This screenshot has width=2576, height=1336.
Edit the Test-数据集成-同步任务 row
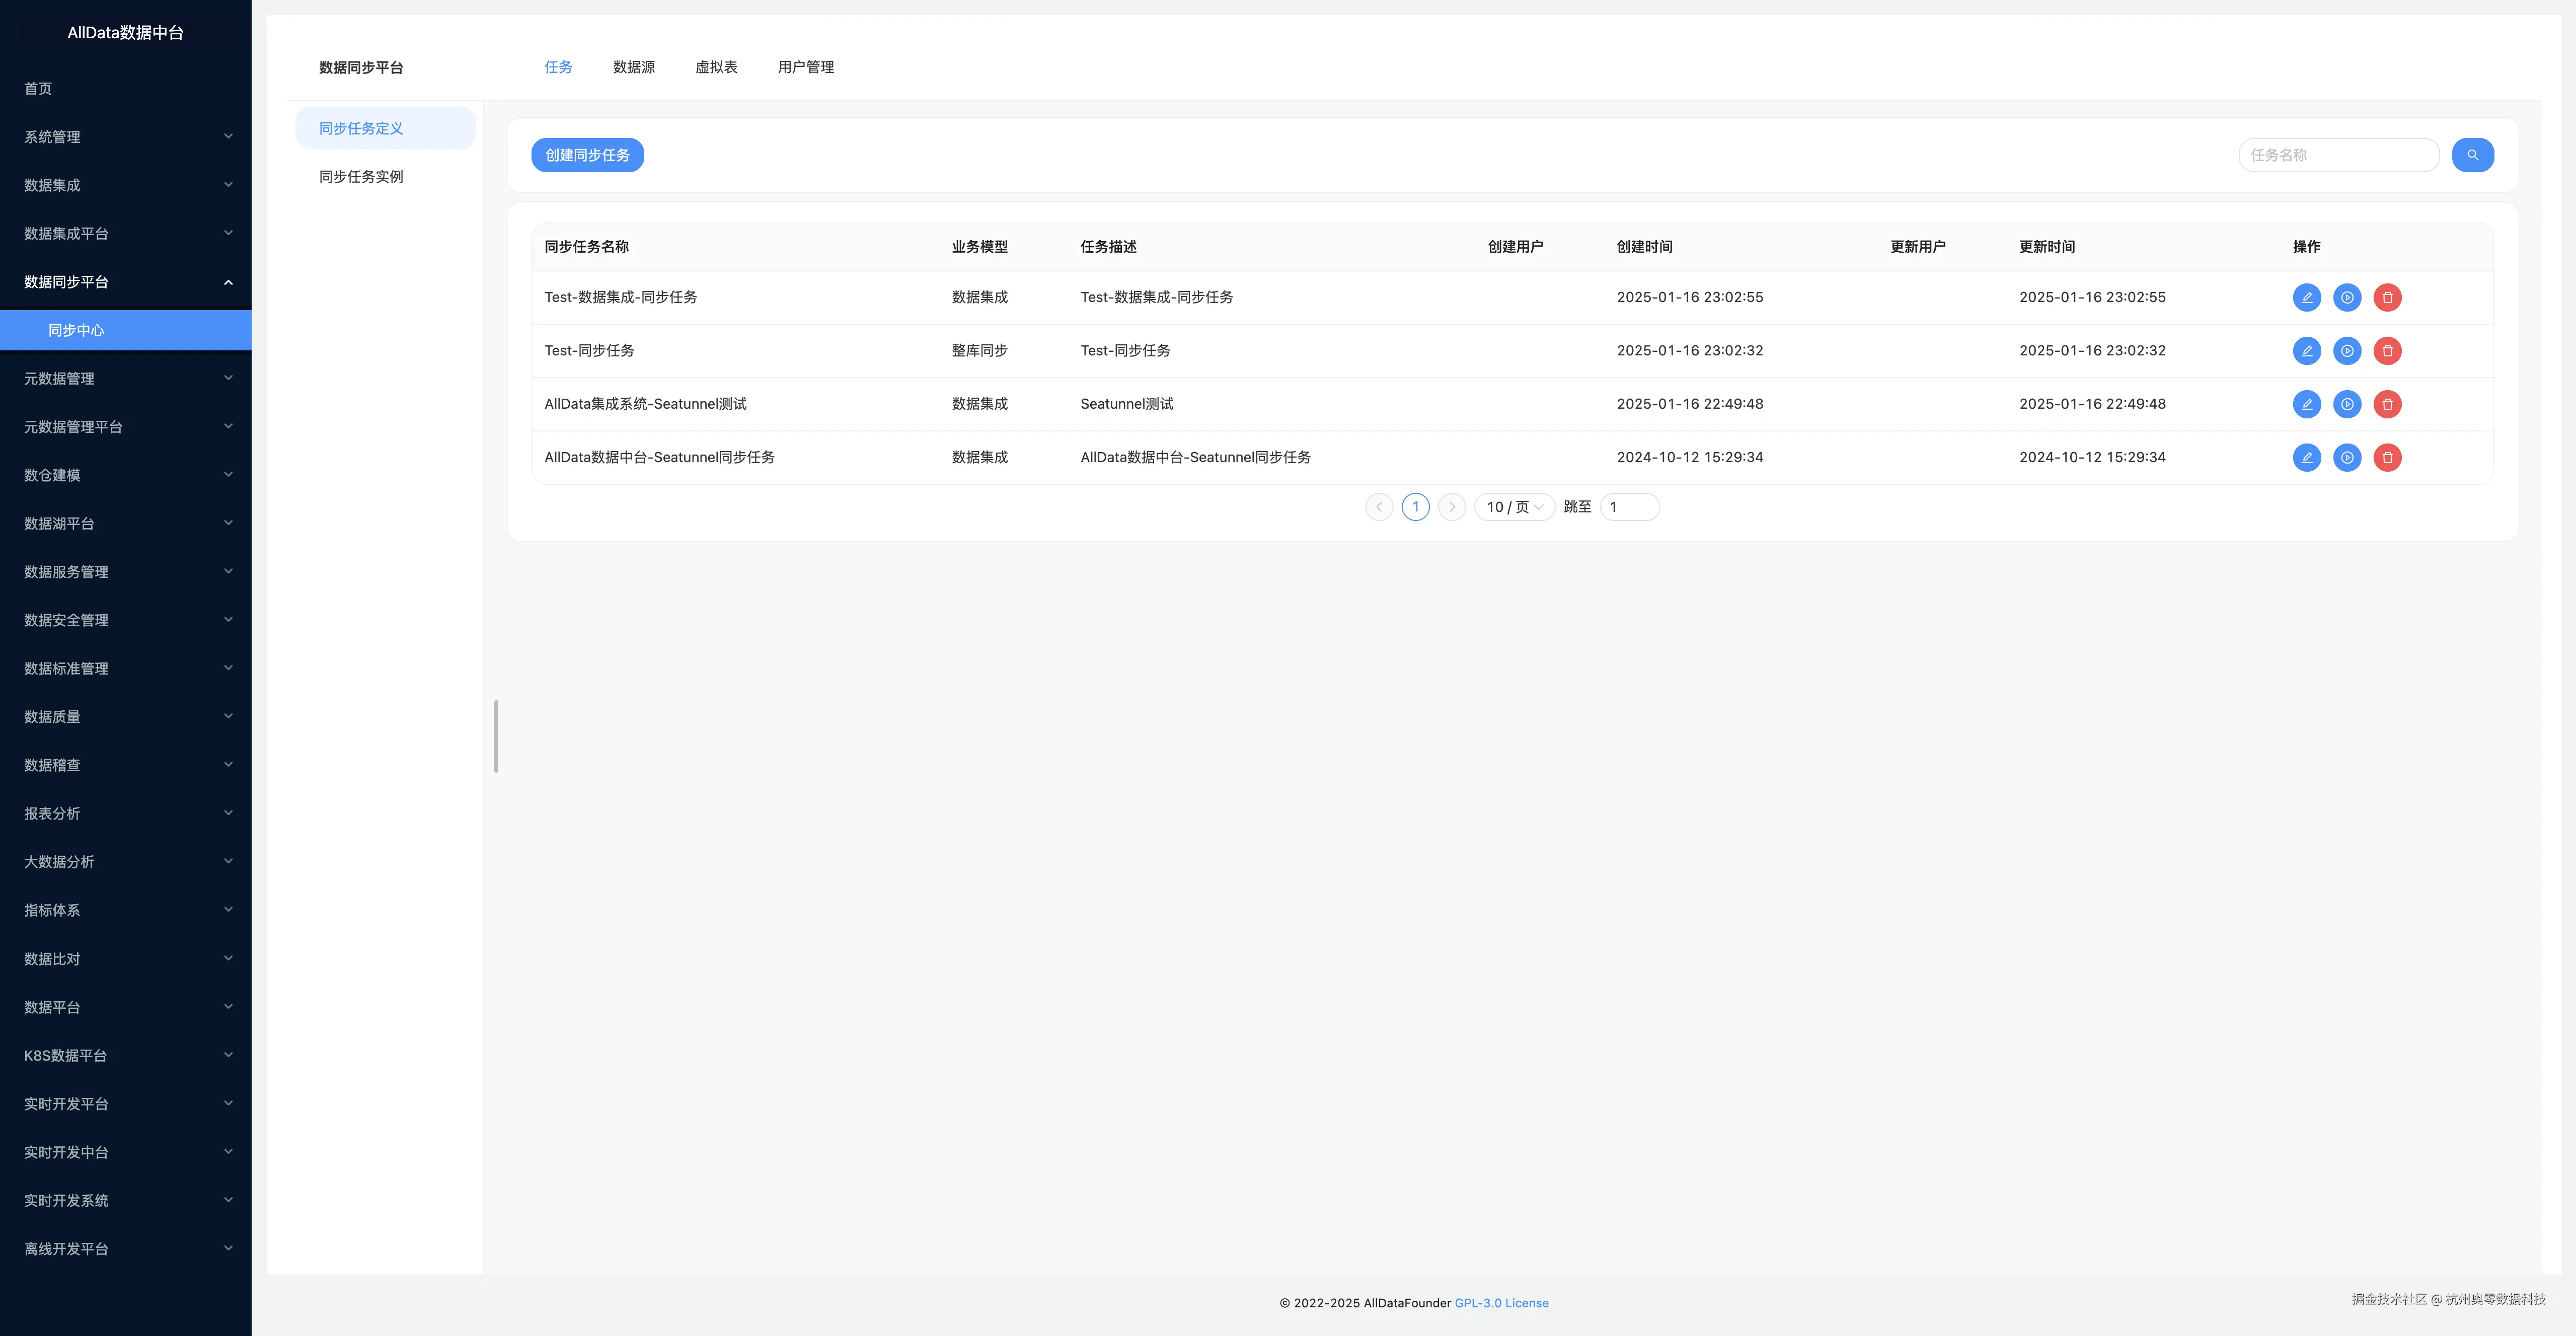click(x=2306, y=297)
